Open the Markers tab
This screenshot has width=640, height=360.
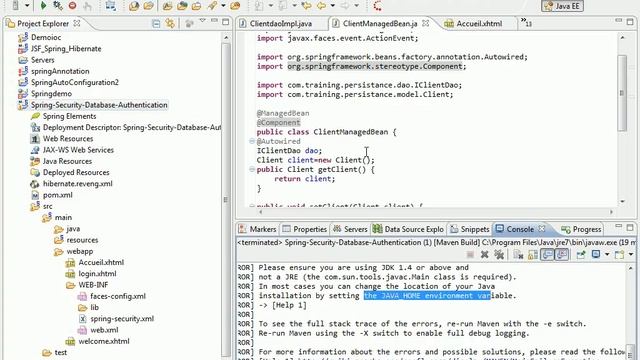[x=258, y=229]
